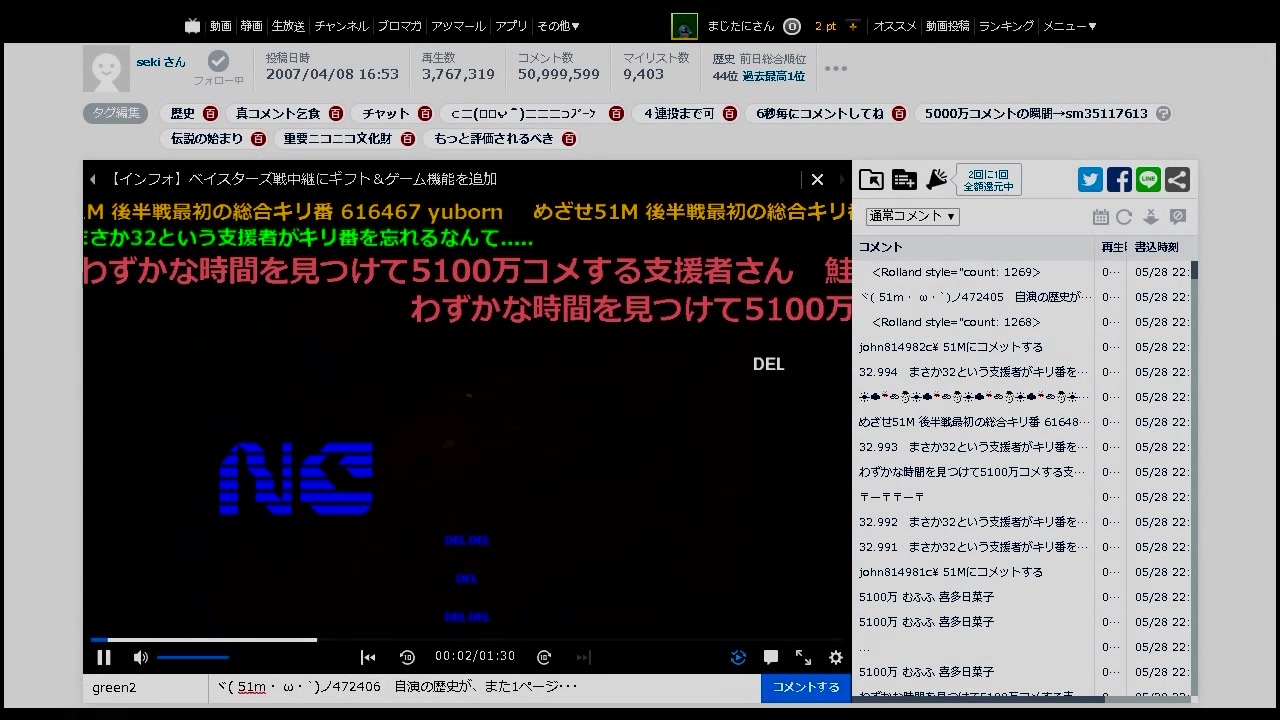Open dictionary icon beside 重要ニコニコ文化財

[409, 139]
